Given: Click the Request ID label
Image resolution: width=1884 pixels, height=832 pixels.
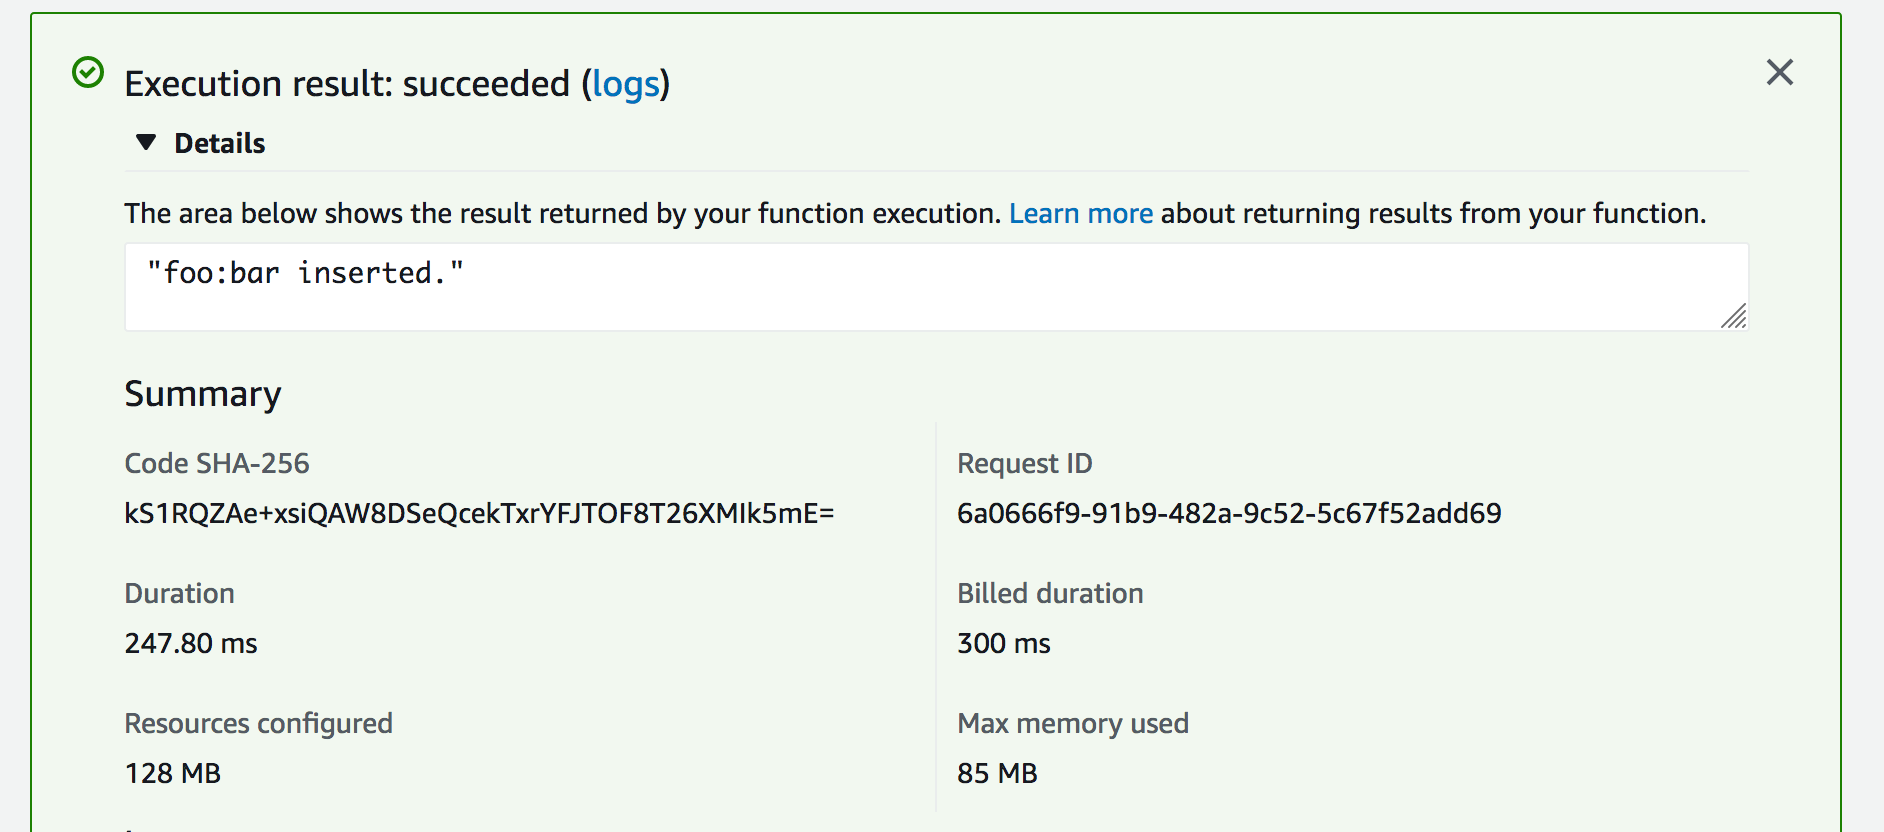Looking at the screenshot, I should [x=1024, y=463].
